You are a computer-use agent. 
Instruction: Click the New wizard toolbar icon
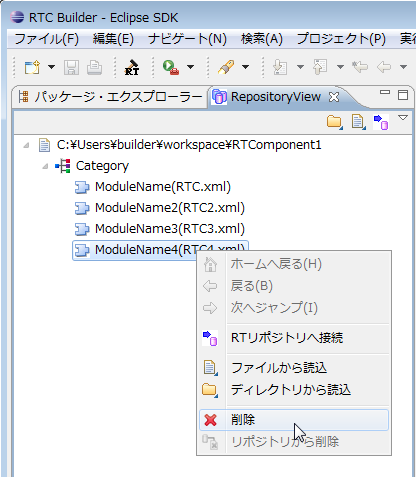tap(32, 67)
